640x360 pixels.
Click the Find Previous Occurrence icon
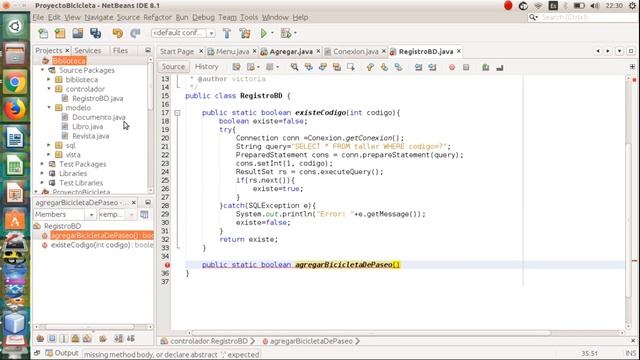tap(309, 67)
